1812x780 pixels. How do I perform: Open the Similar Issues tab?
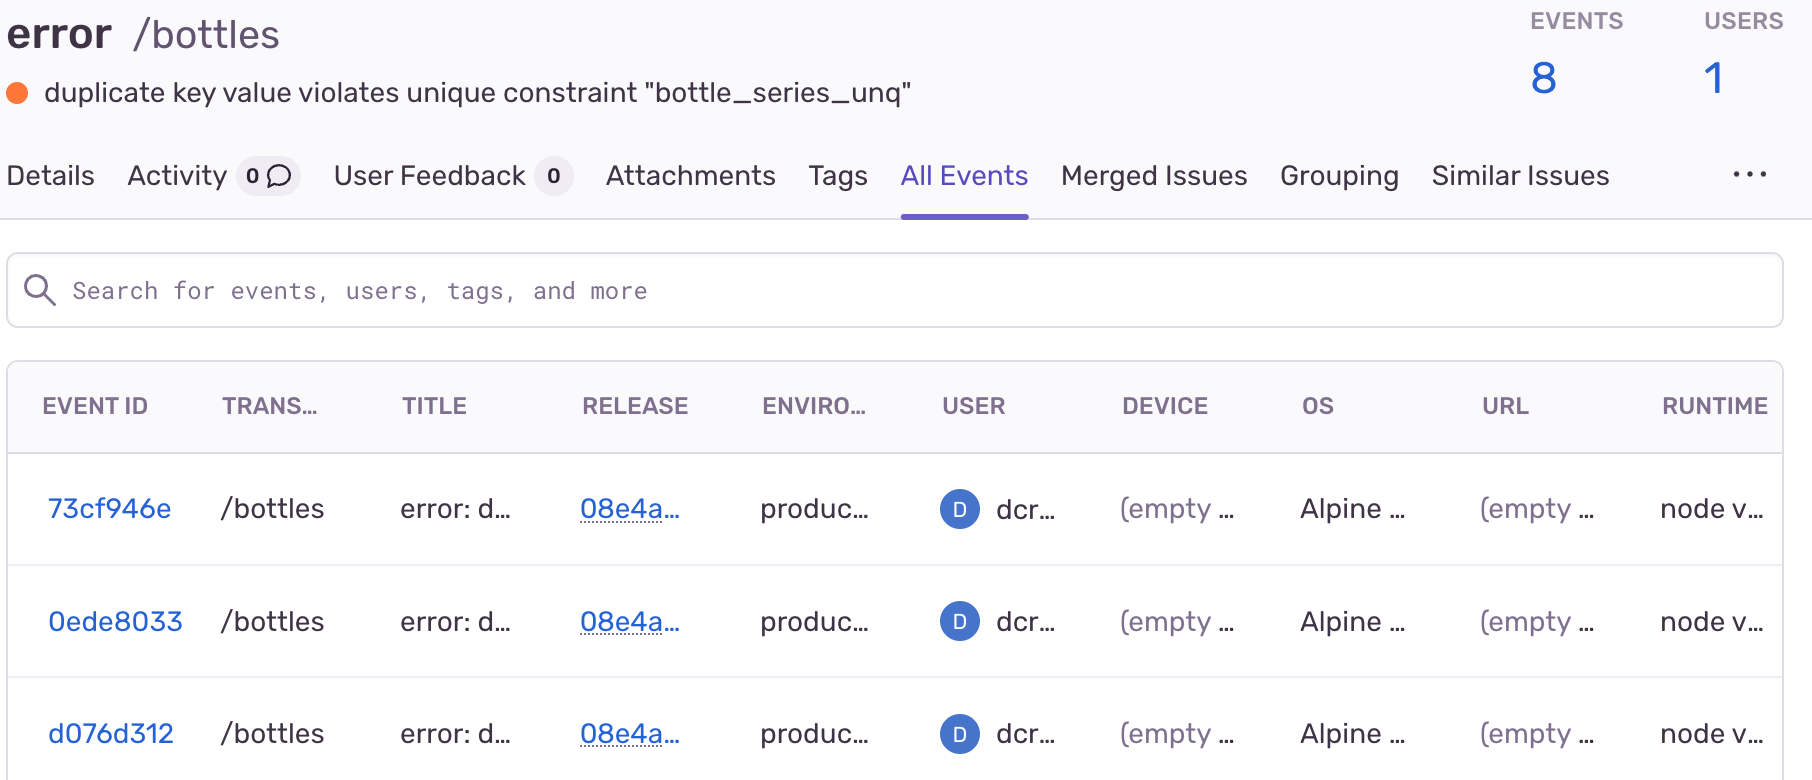pyautogui.click(x=1520, y=176)
